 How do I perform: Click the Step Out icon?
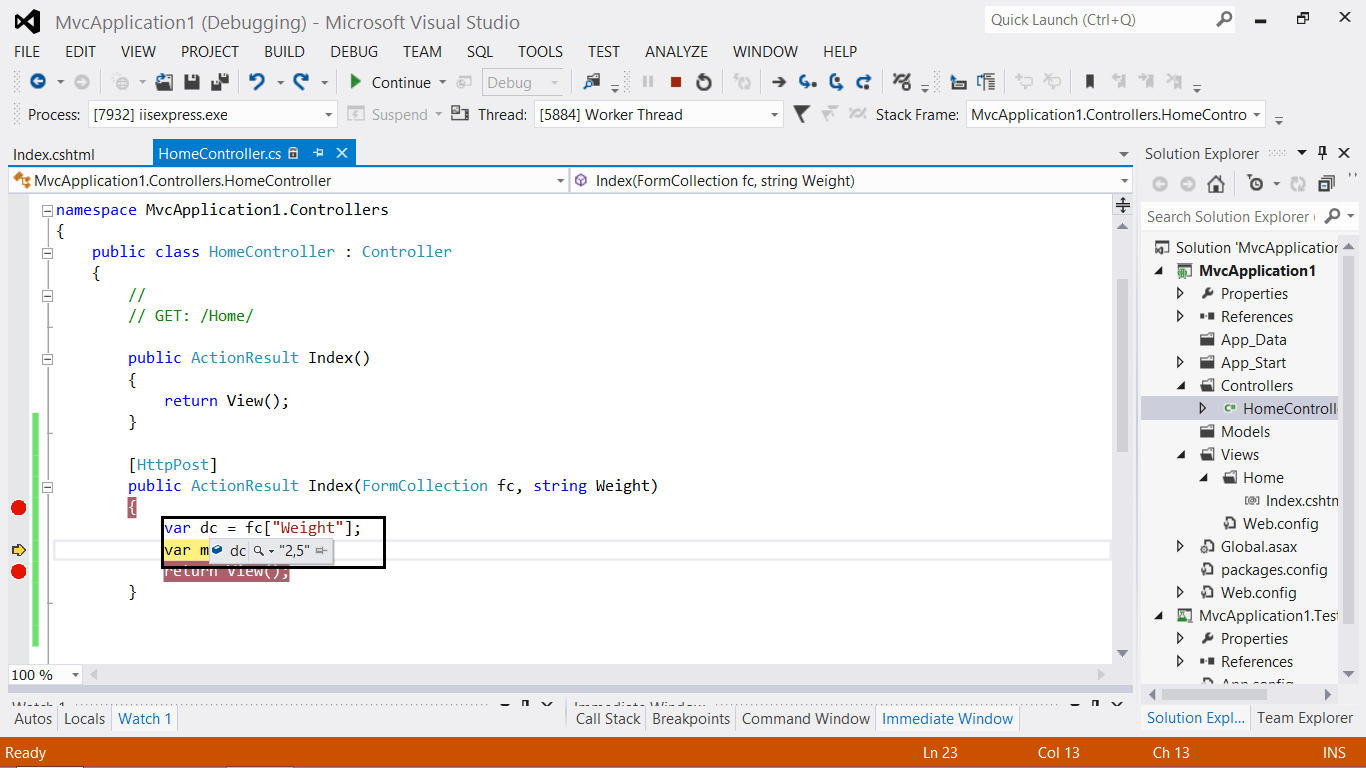pos(863,82)
